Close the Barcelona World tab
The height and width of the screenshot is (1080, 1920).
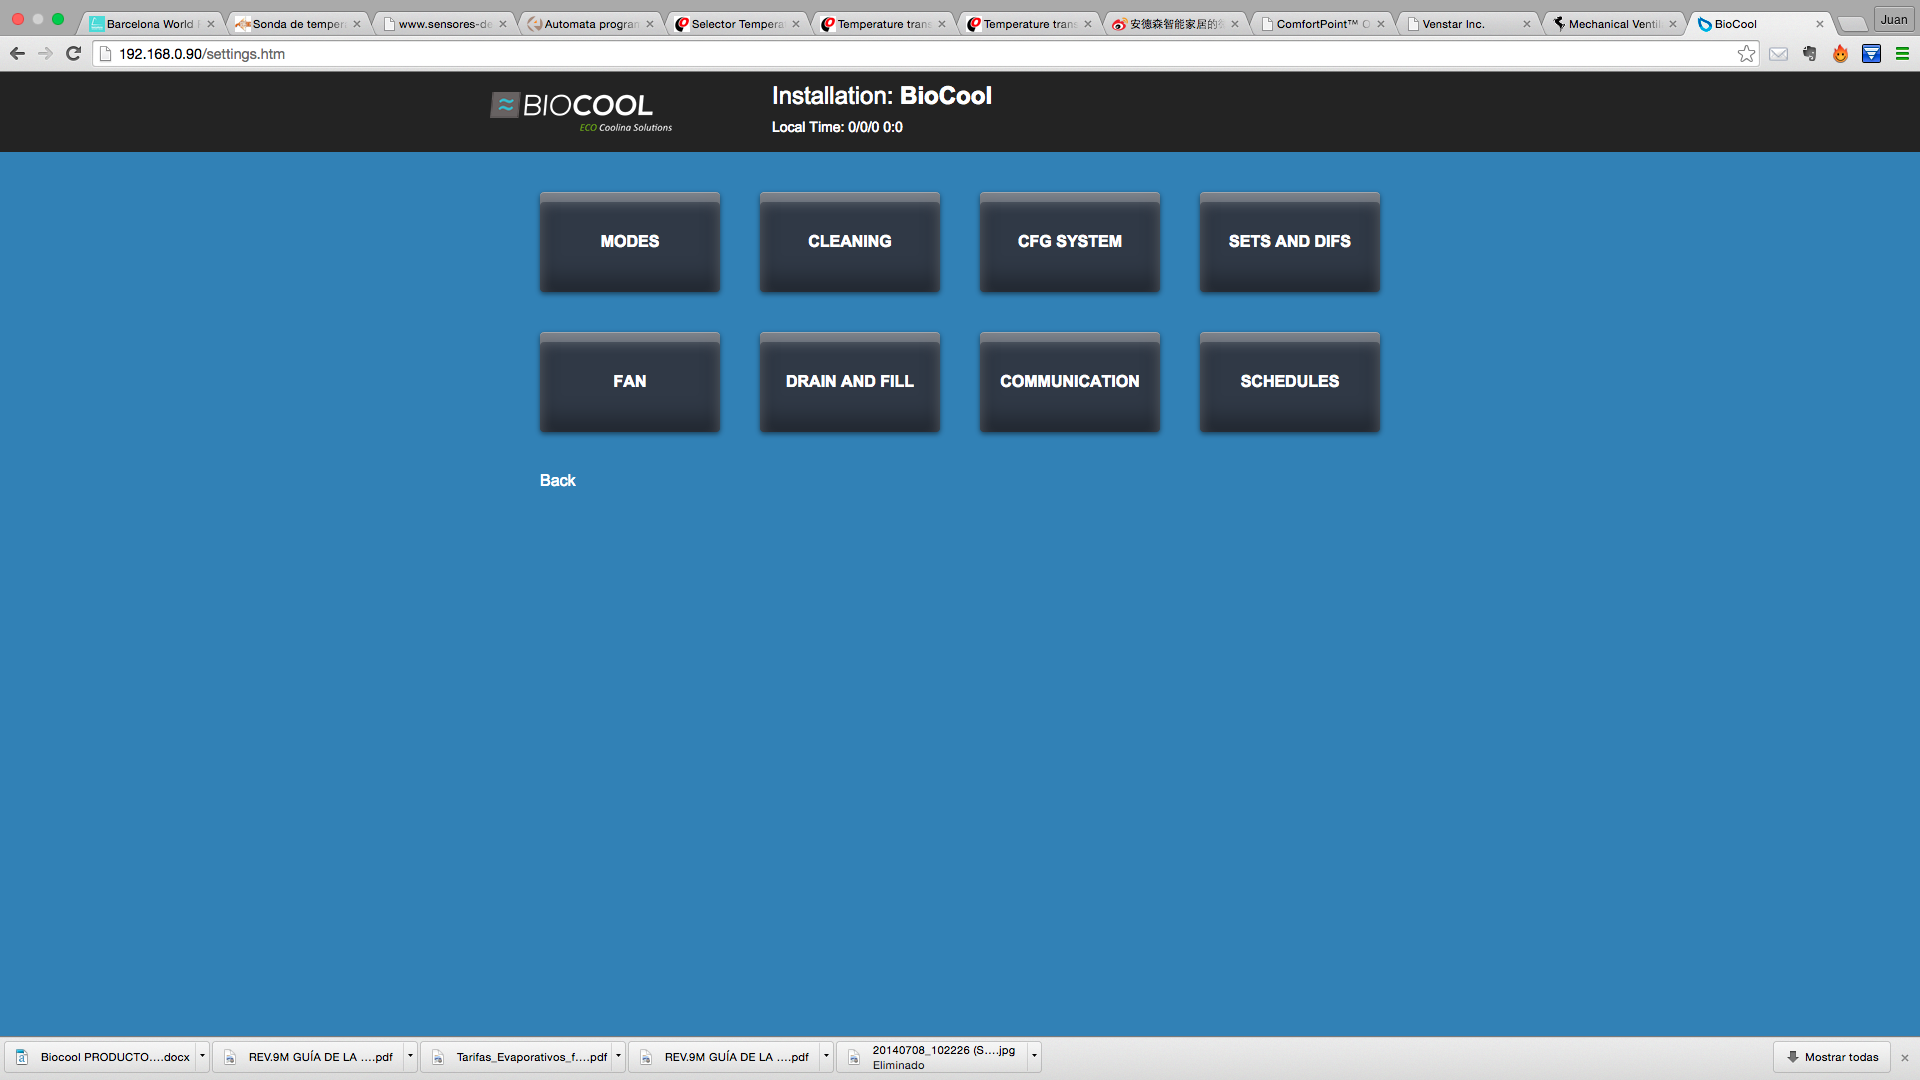pos(211,24)
